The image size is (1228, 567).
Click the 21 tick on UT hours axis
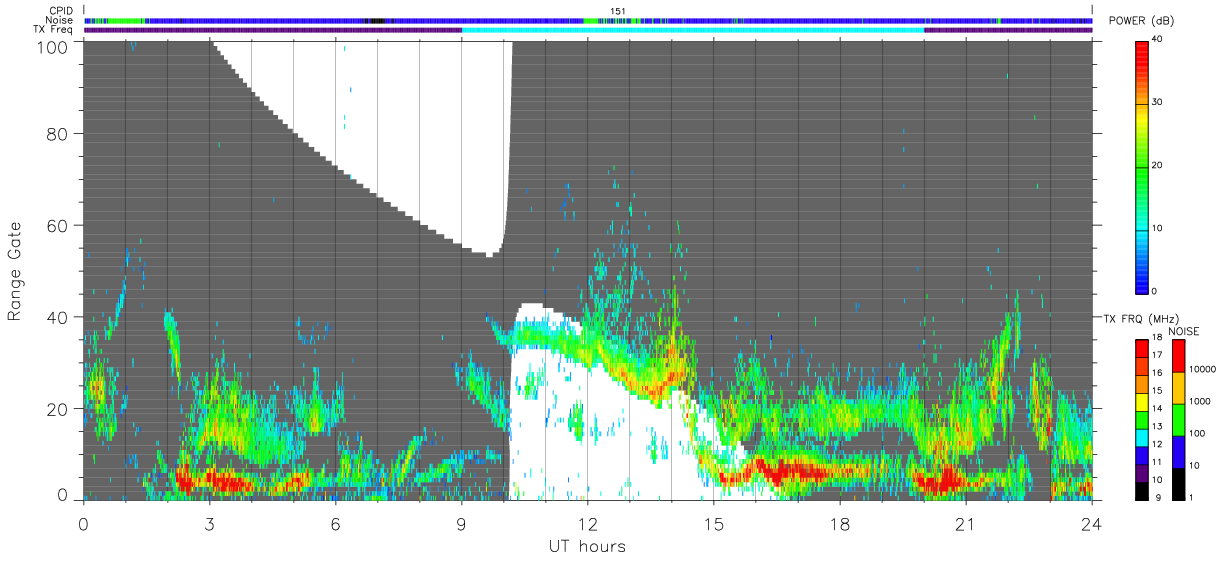coord(966,523)
